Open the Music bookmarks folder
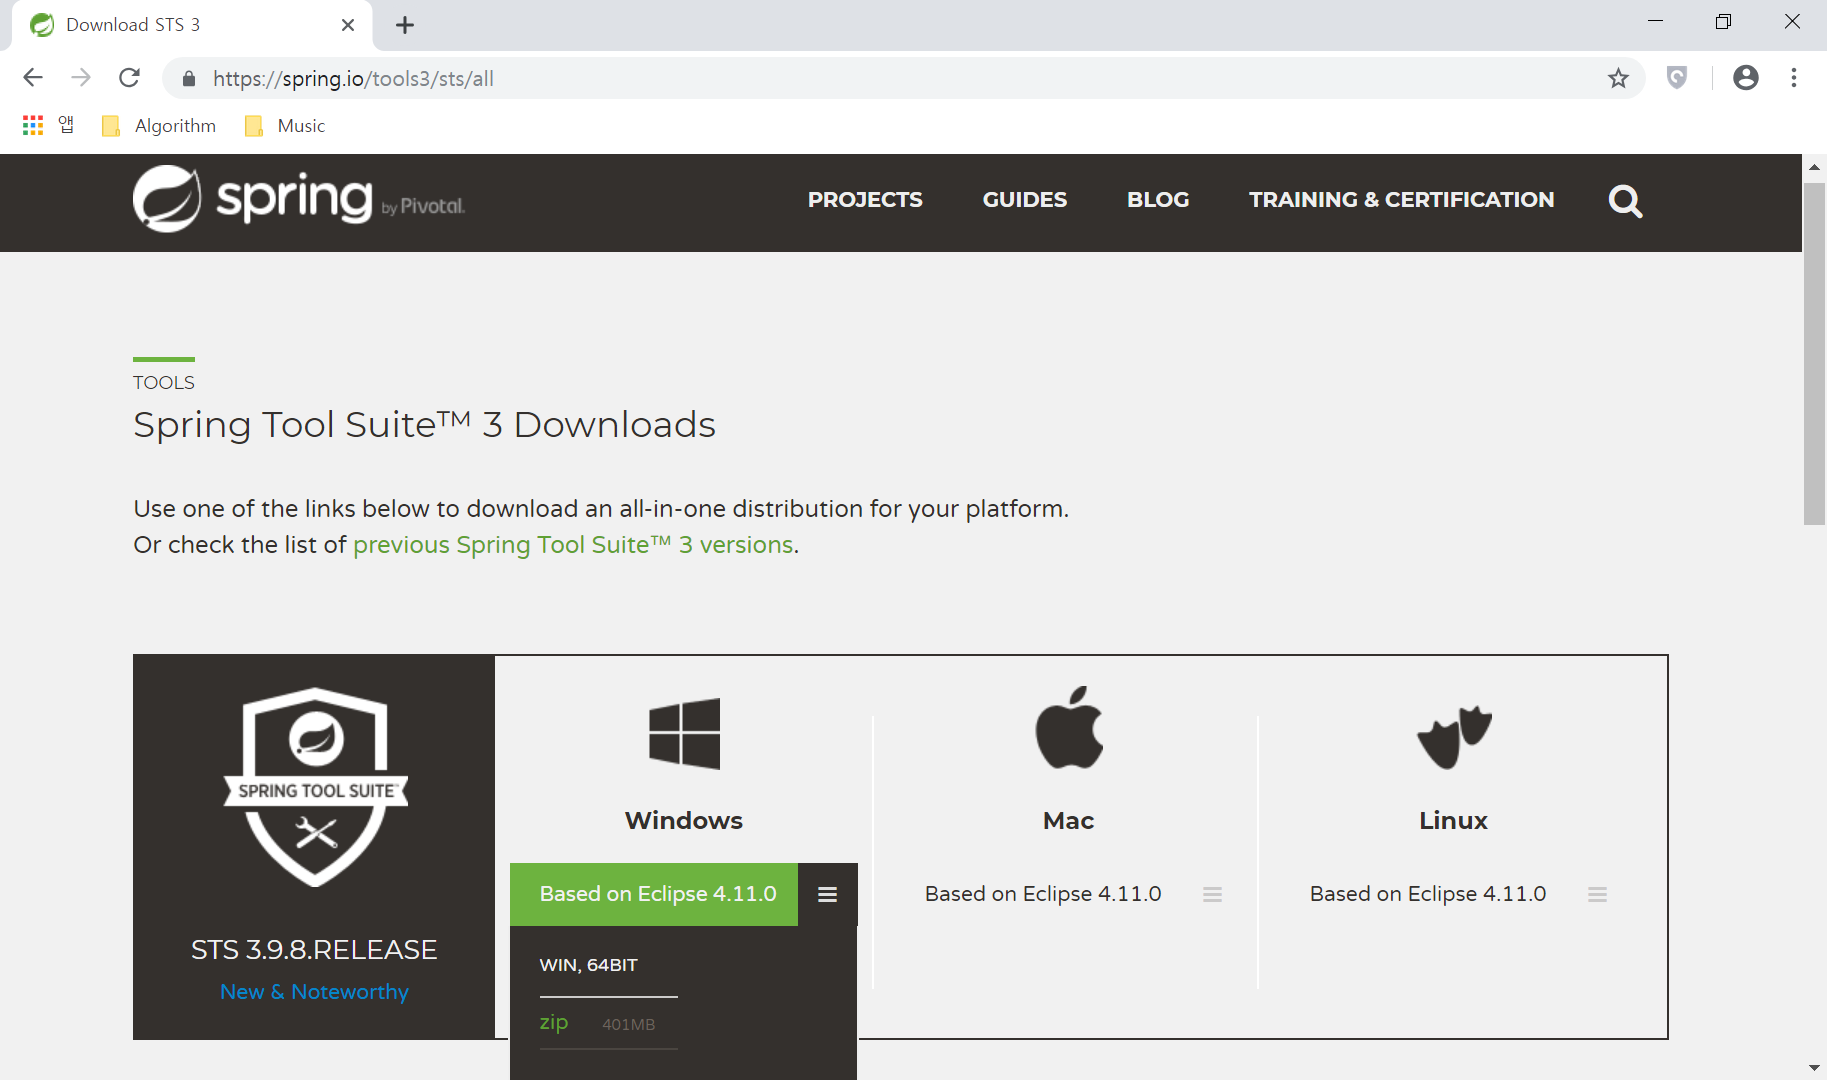The height and width of the screenshot is (1080, 1827). click(285, 125)
